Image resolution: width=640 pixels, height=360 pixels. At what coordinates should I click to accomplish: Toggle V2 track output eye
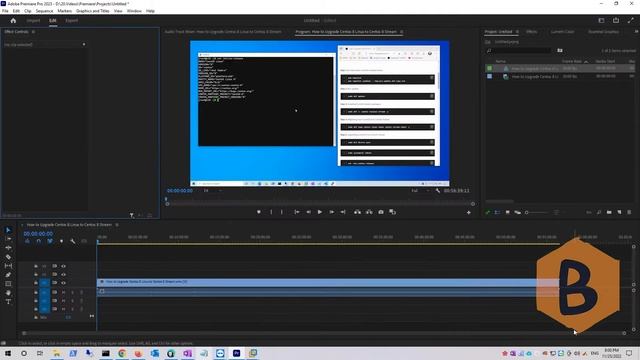tap(64, 274)
